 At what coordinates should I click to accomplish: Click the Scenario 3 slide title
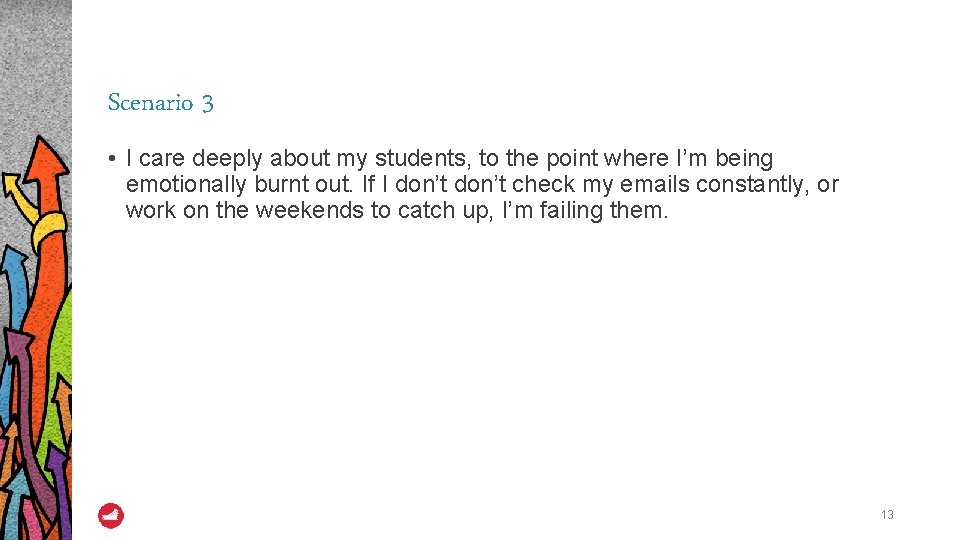(160, 103)
